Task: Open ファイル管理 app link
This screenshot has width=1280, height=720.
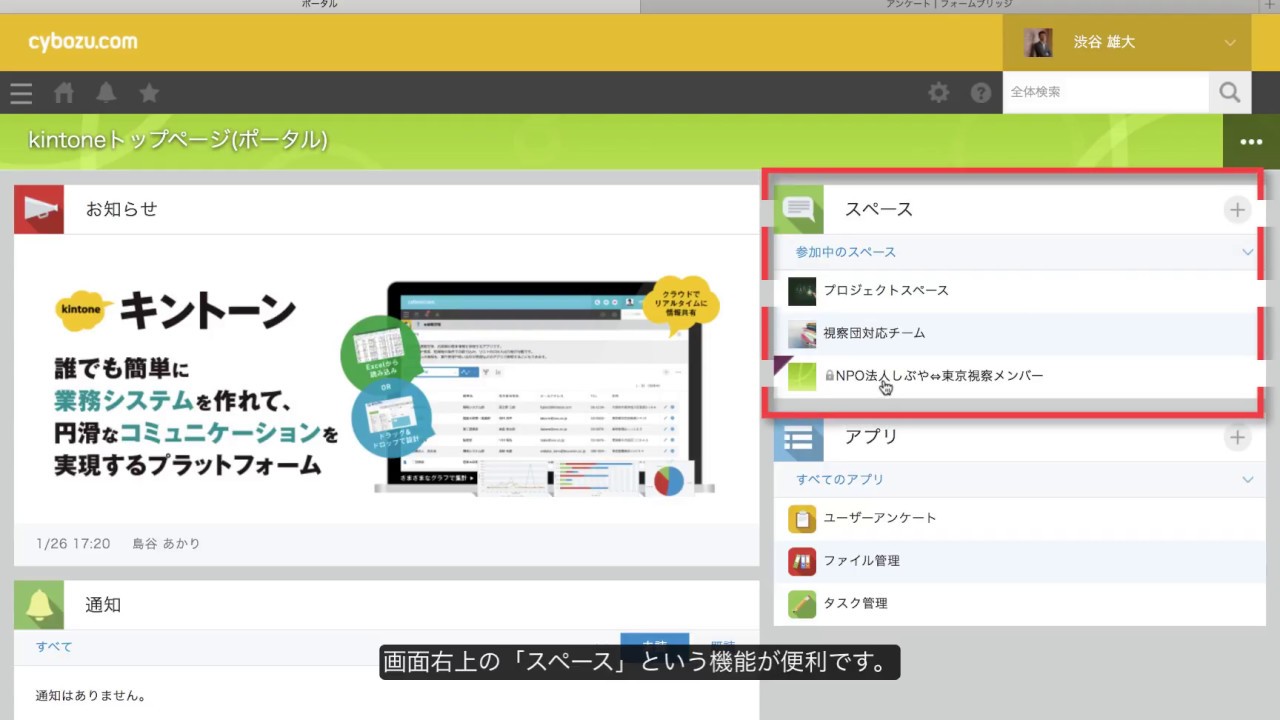Action: tap(862, 562)
